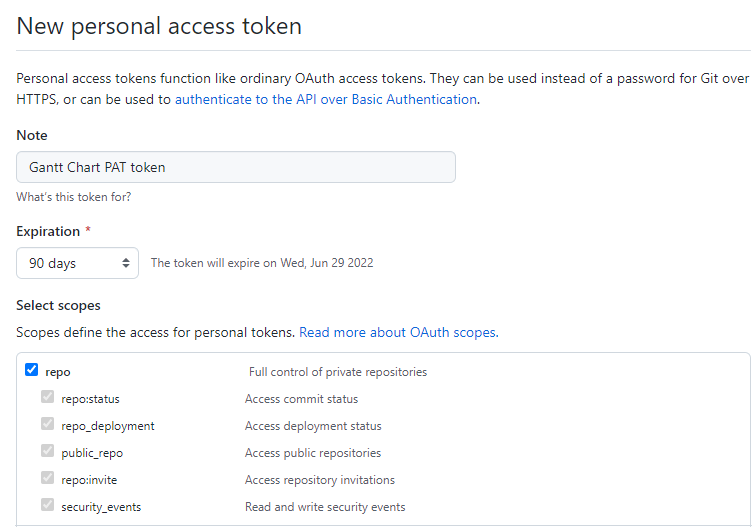The height and width of the screenshot is (527, 755).
Task: Toggle the repo scope checkbox
Action: click(x=31, y=371)
